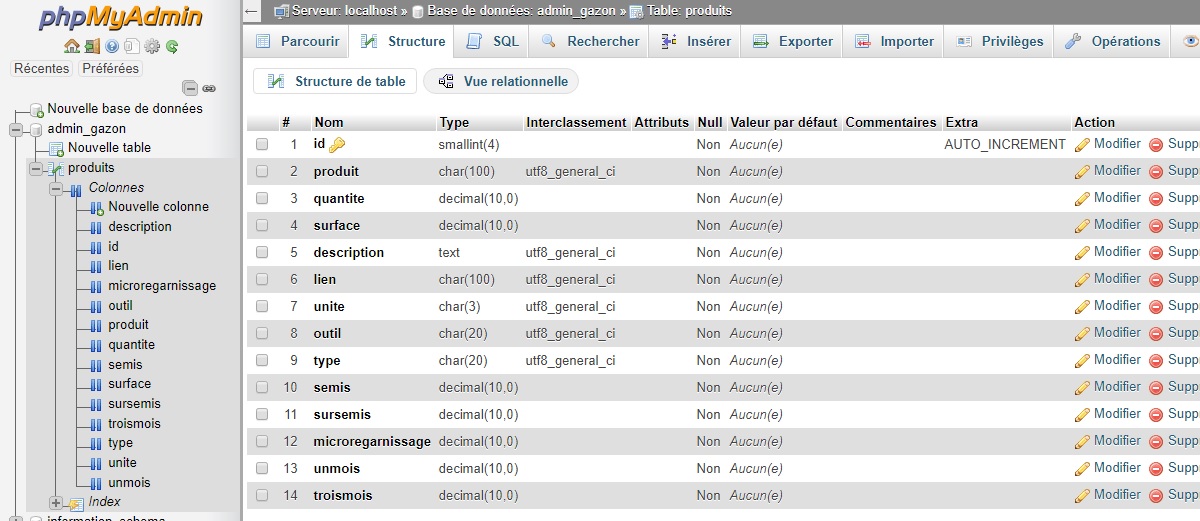Click pencil icon in semis row

pyautogui.click(x=1082, y=388)
